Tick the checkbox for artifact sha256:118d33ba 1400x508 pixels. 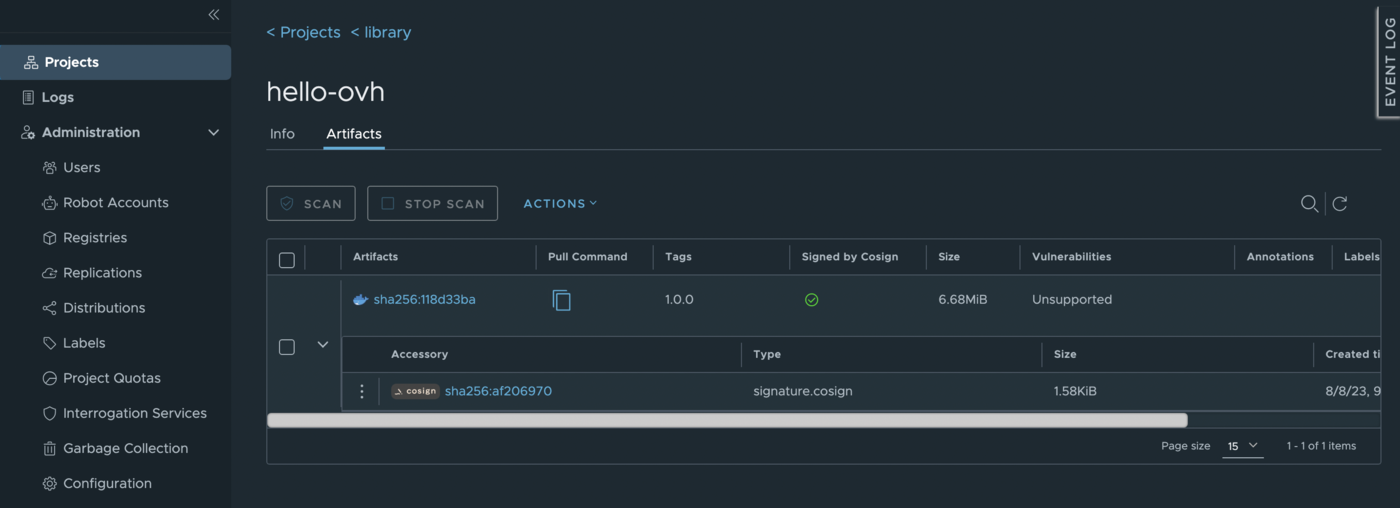coord(287,347)
